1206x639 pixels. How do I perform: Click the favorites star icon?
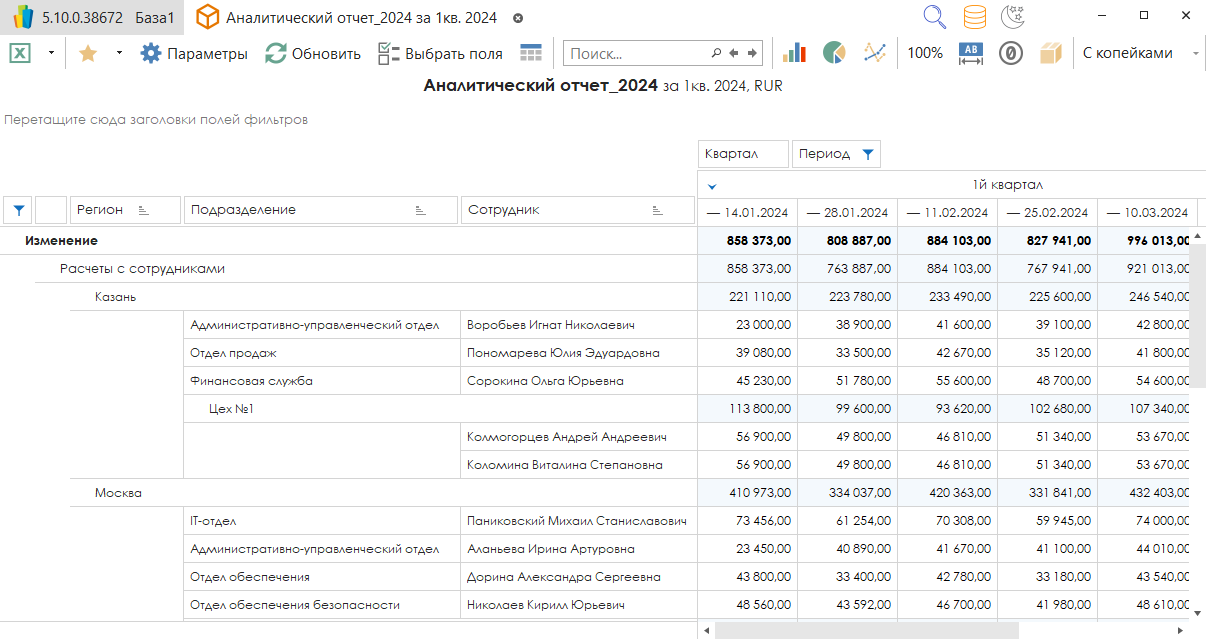click(x=87, y=54)
